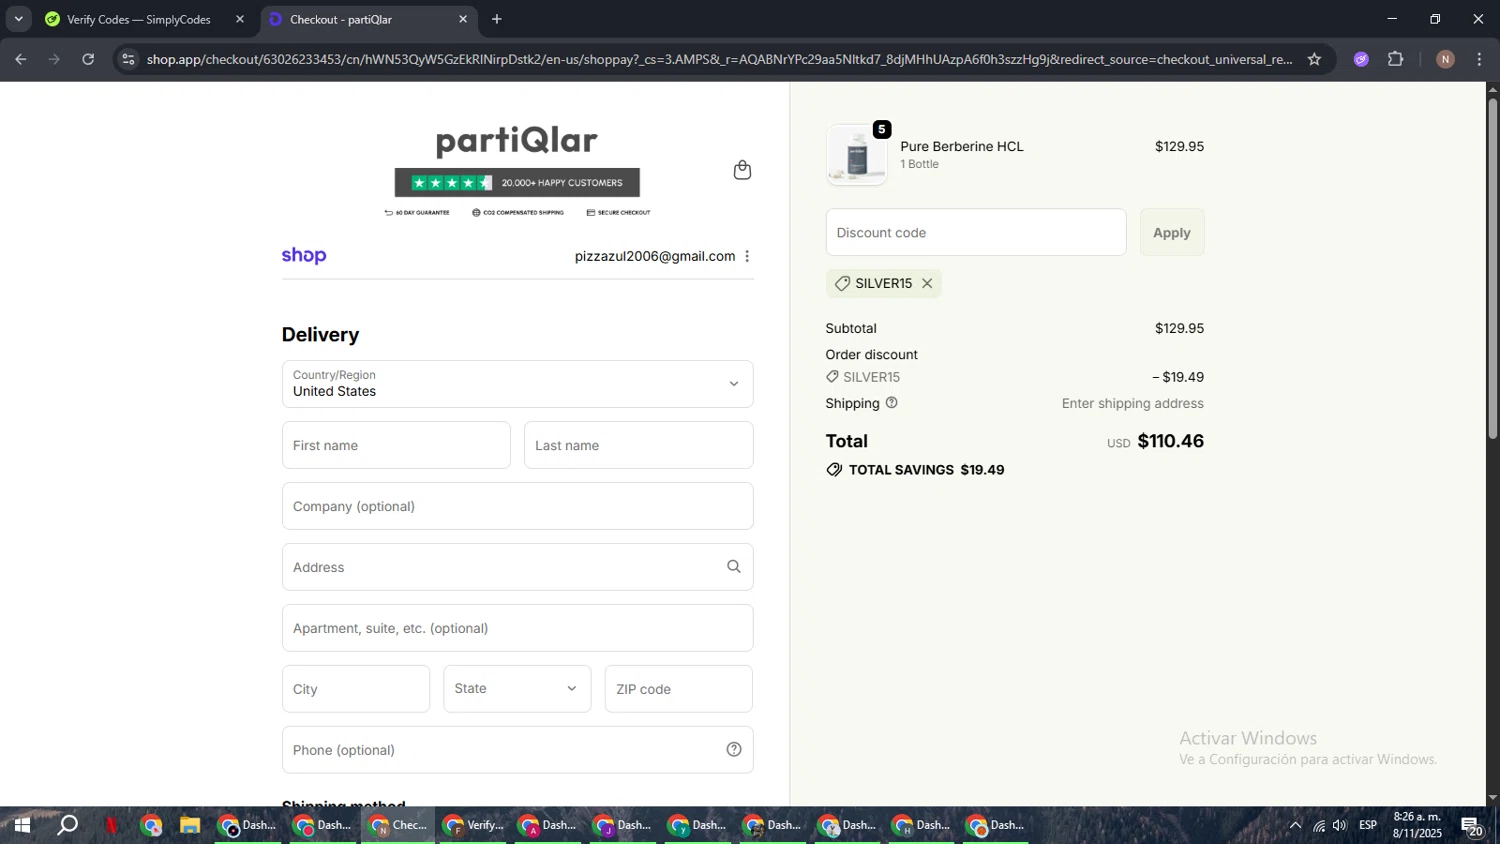Screen dimensions: 1500x844
Task: Bookmark this page with the star icon
Action: 1314,59
